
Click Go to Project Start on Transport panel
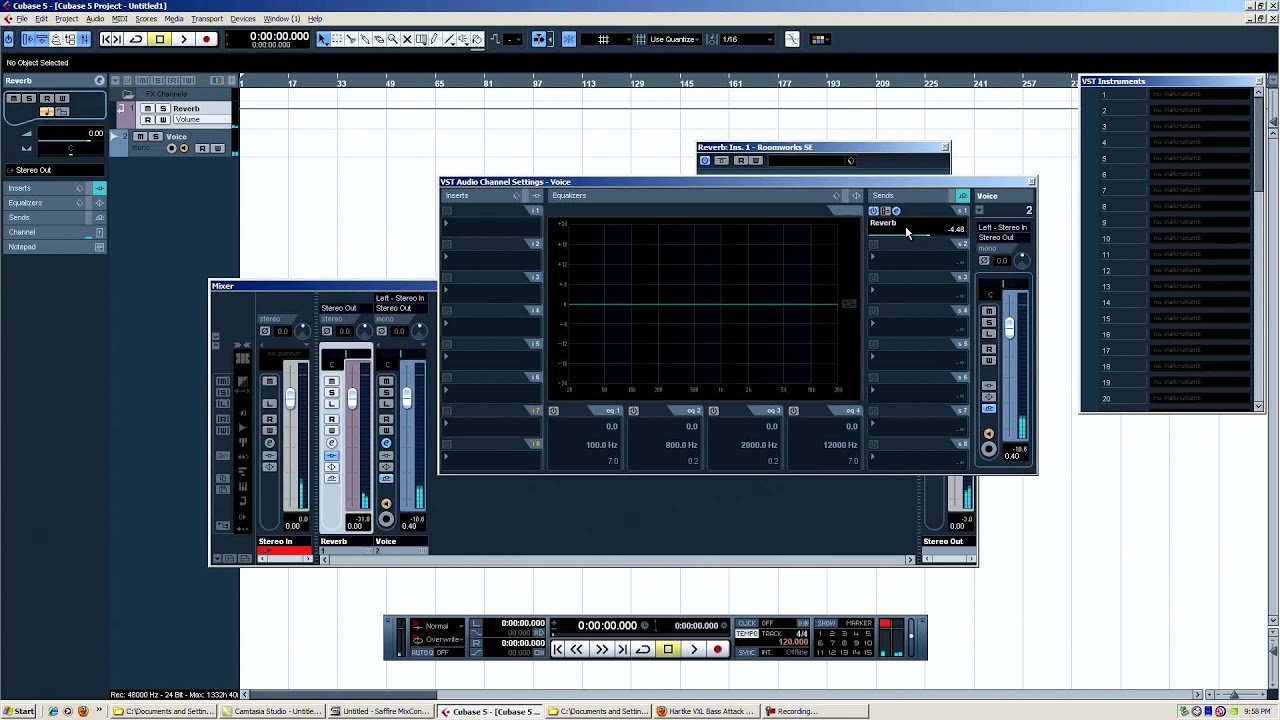point(557,649)
